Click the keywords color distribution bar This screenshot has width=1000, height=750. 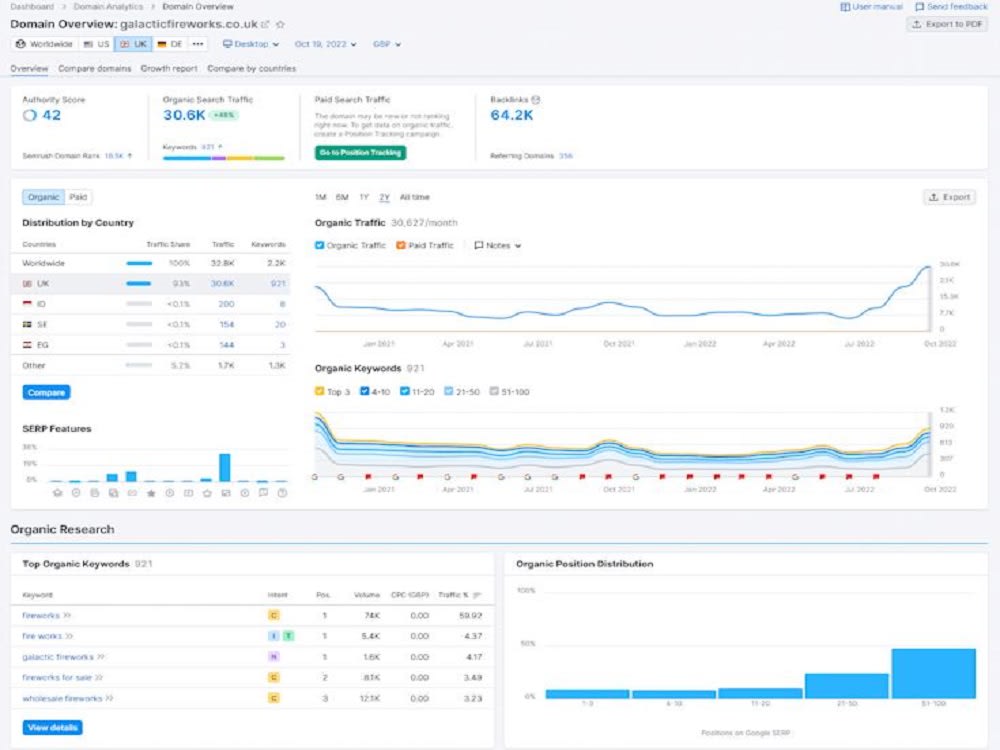click(x=223, y=158)
